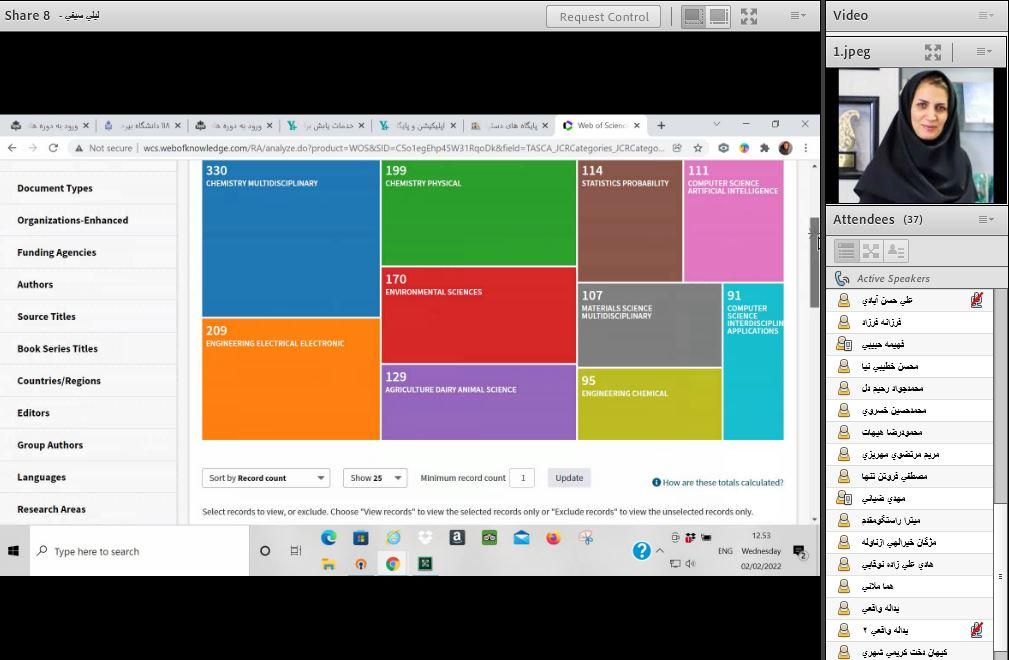
Task: Click the full screen icon in Share pod
Action: pos(749,16)
